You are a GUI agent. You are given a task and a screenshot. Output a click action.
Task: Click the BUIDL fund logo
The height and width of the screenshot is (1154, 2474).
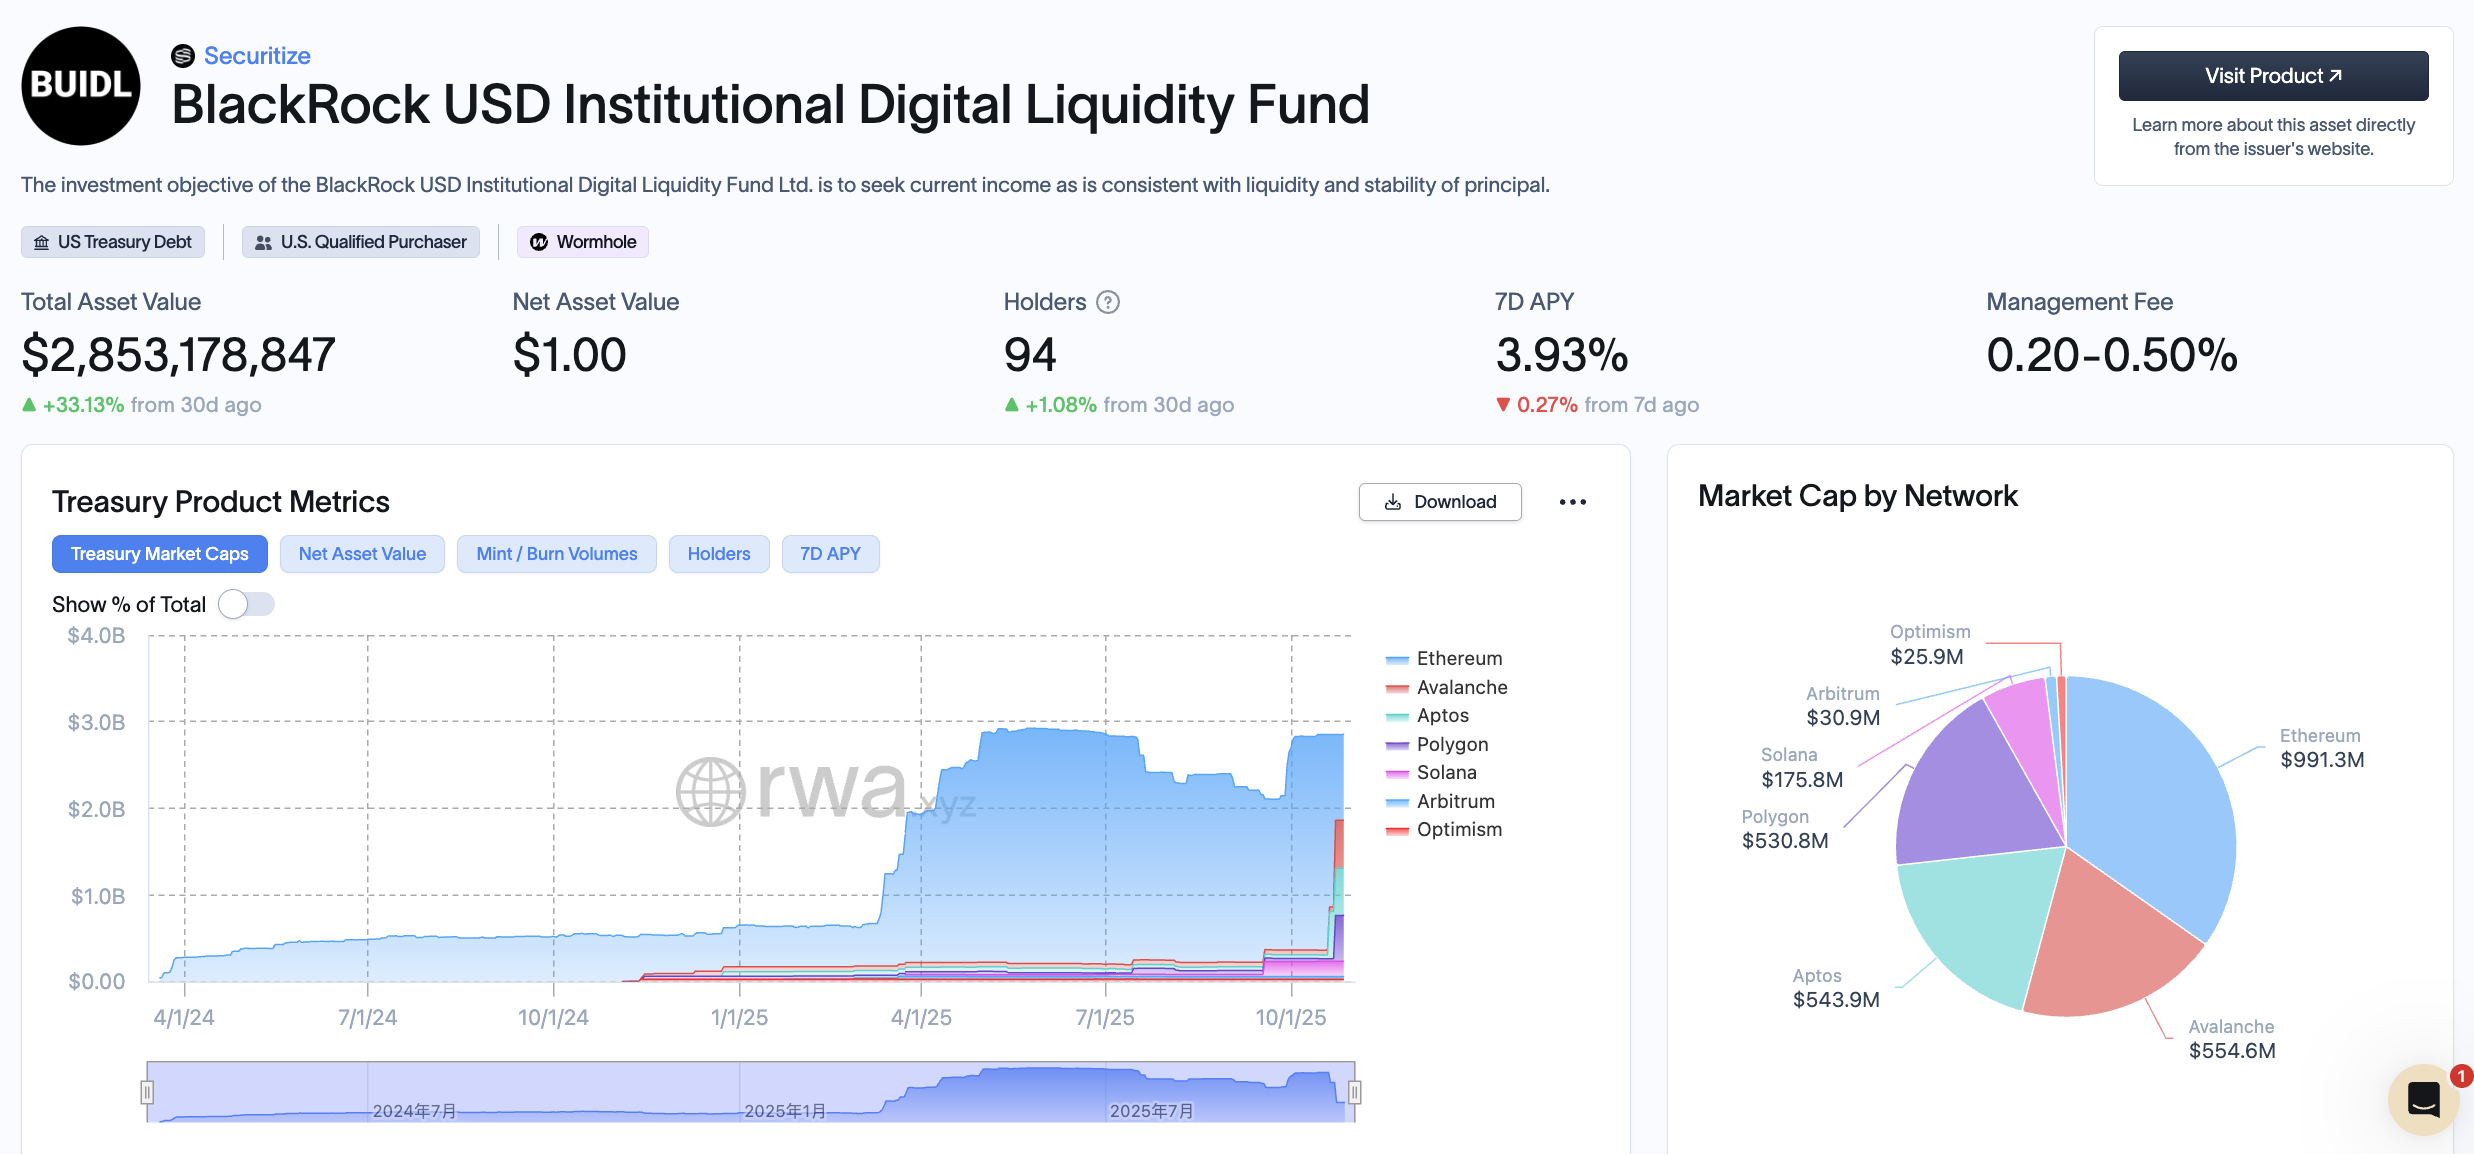pyautogui.click(x=81, y=86)
